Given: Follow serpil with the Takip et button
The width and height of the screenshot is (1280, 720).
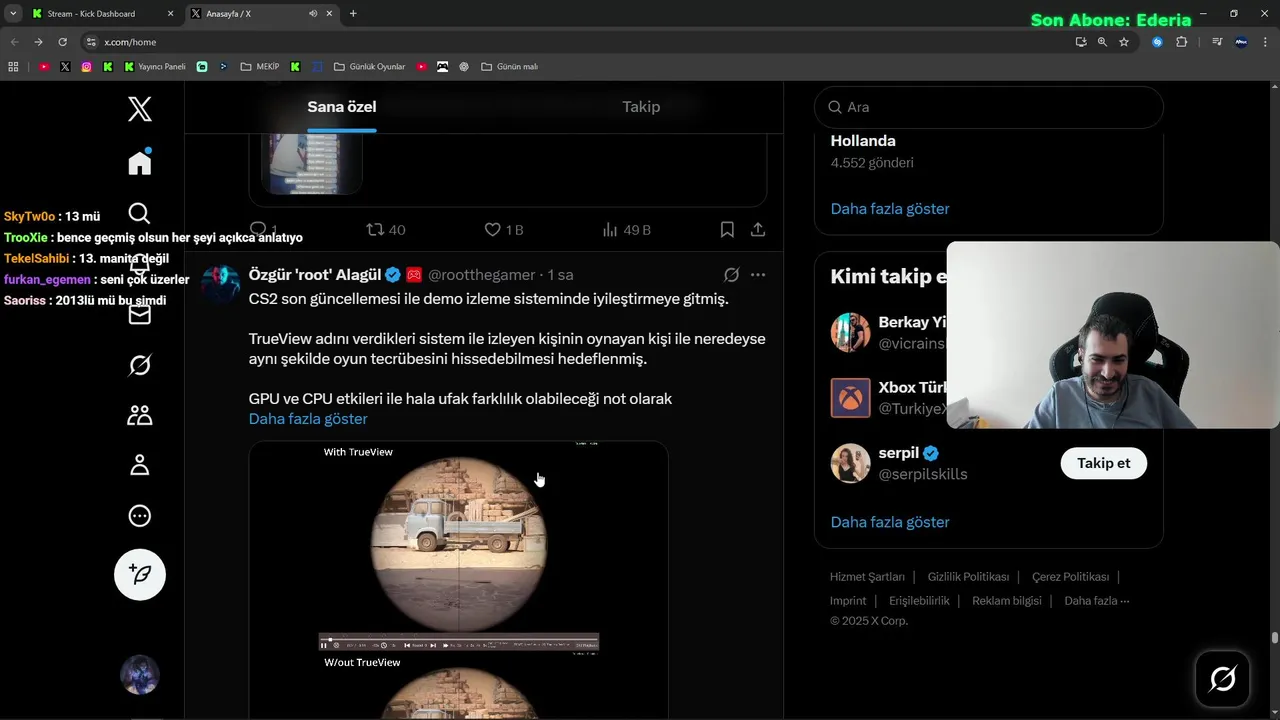Looking at the screenshot, I should point(1103,463).
